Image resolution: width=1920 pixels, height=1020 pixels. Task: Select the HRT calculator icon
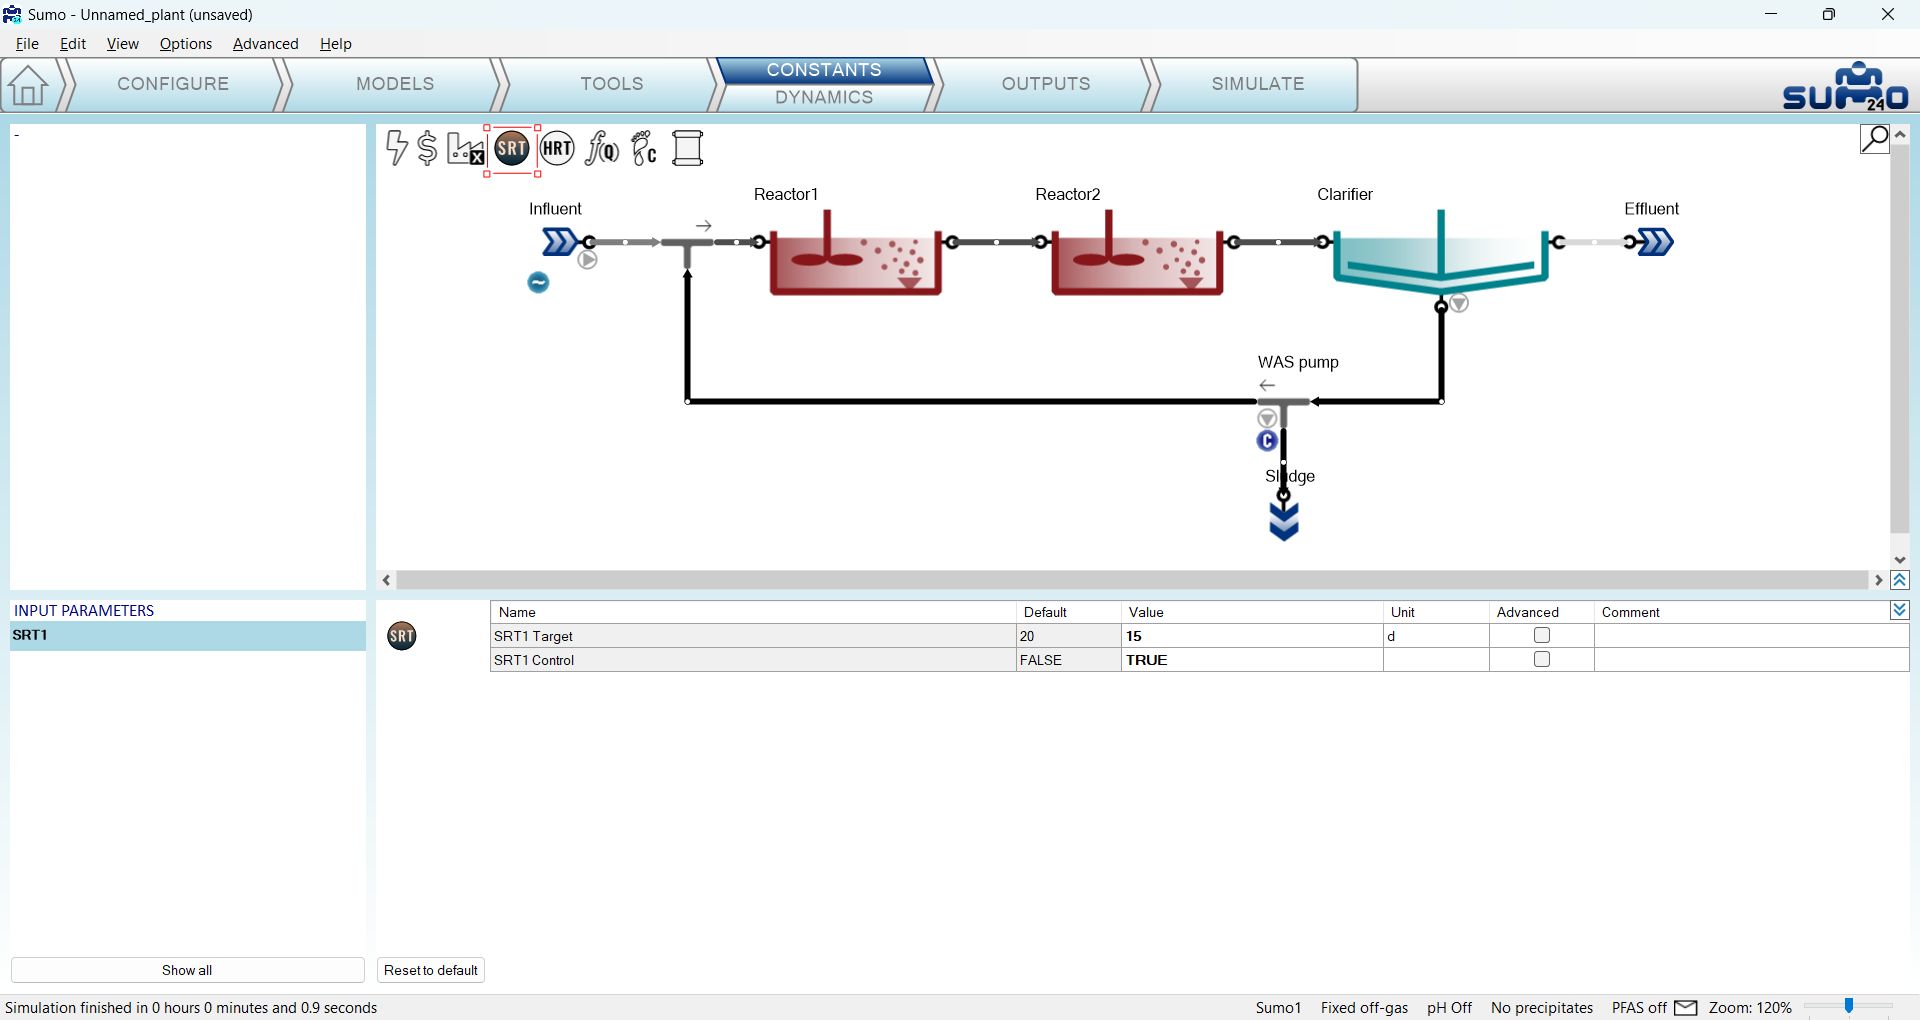[x=557, y=149]
